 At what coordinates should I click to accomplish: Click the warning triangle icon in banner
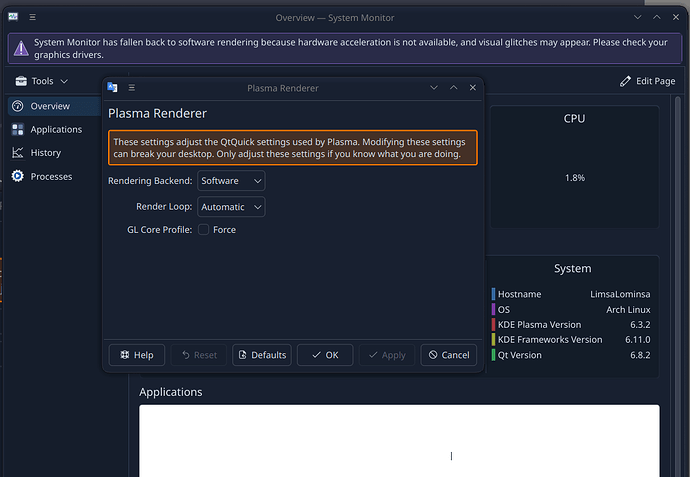click(21, 48)
